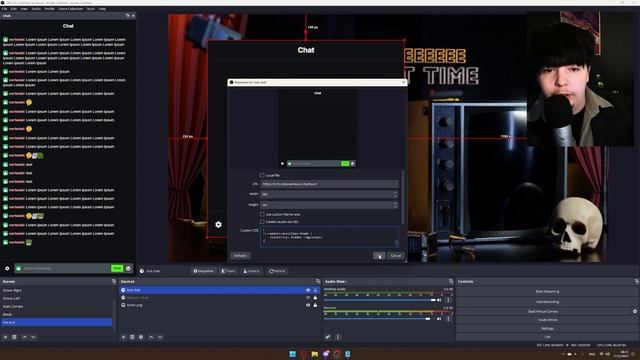Add a new scene with plus icon
This screenshot has width=640, height=360.
coord(5,337)
